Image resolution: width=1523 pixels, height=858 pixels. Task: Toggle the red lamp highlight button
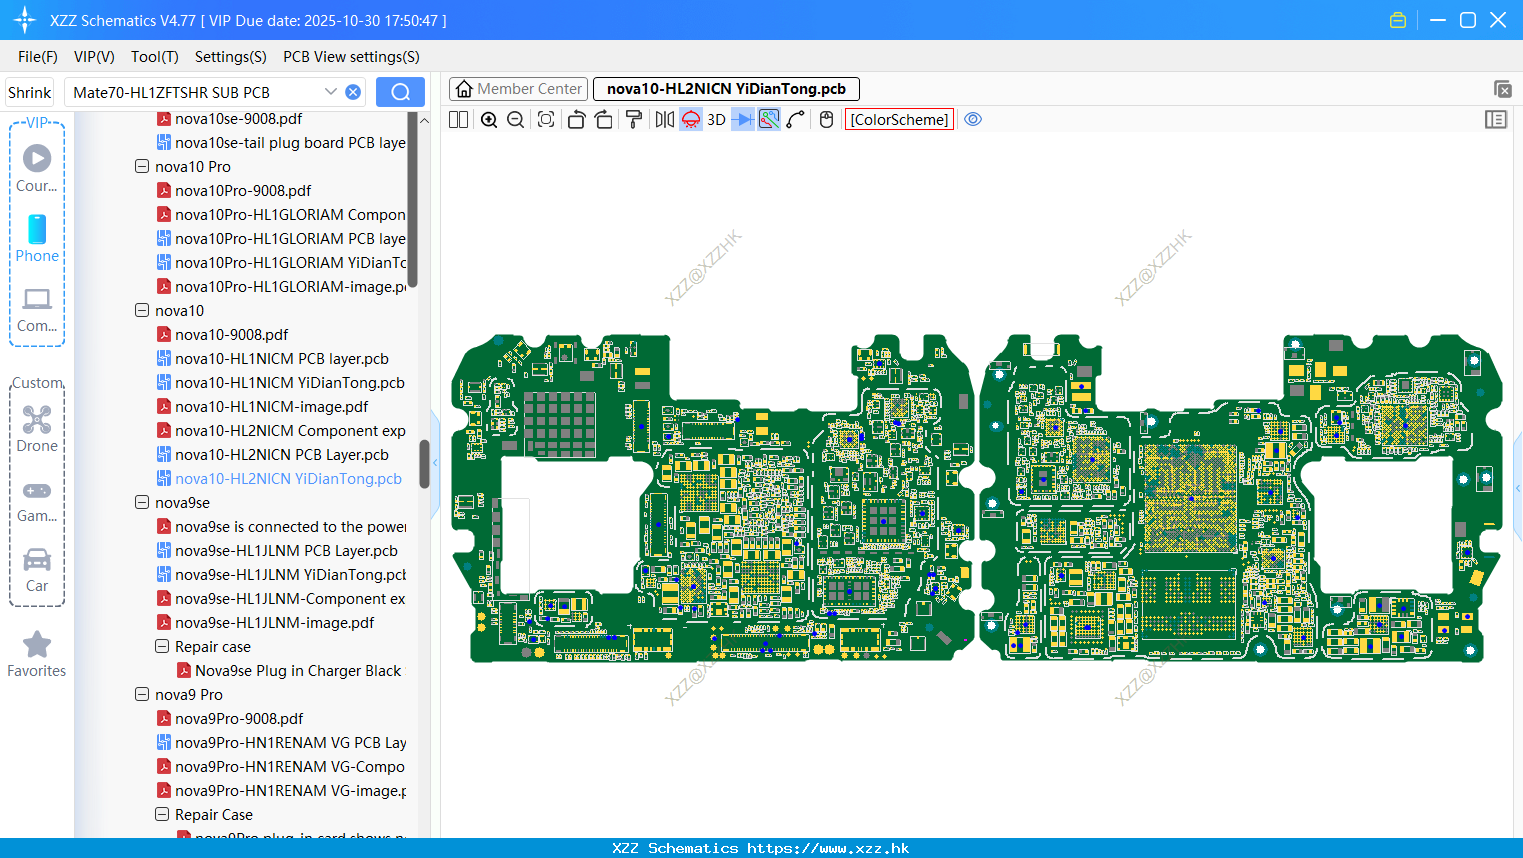pos(691,120)
